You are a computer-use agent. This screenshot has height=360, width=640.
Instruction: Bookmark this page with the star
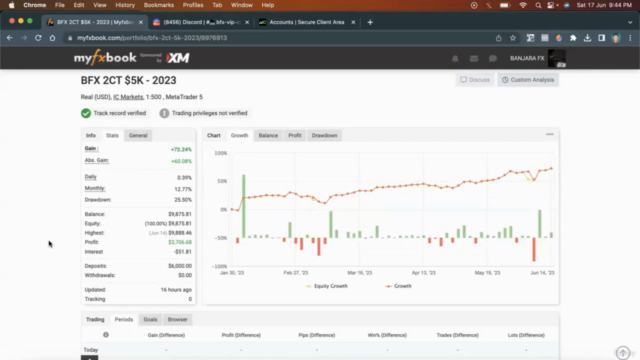513,38
